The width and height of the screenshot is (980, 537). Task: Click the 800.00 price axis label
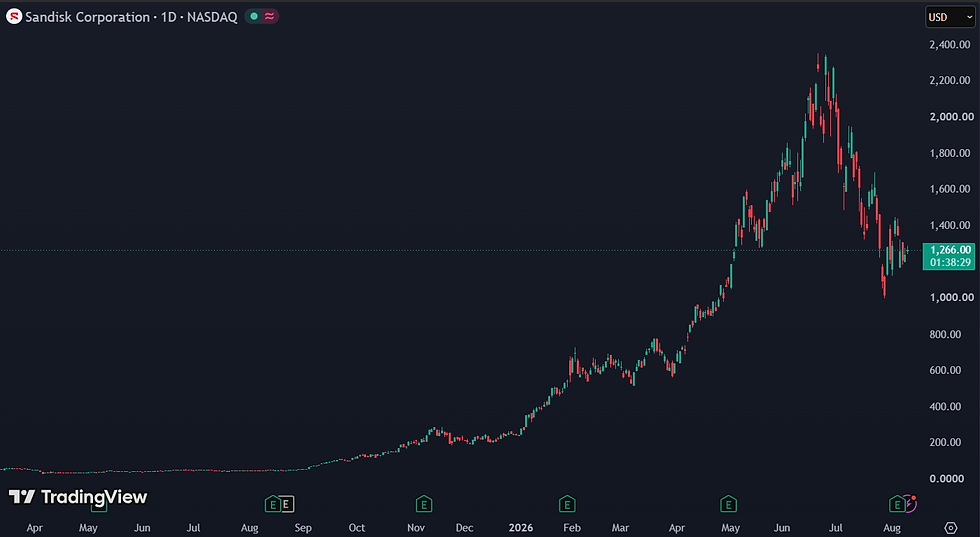coord(946,334)
